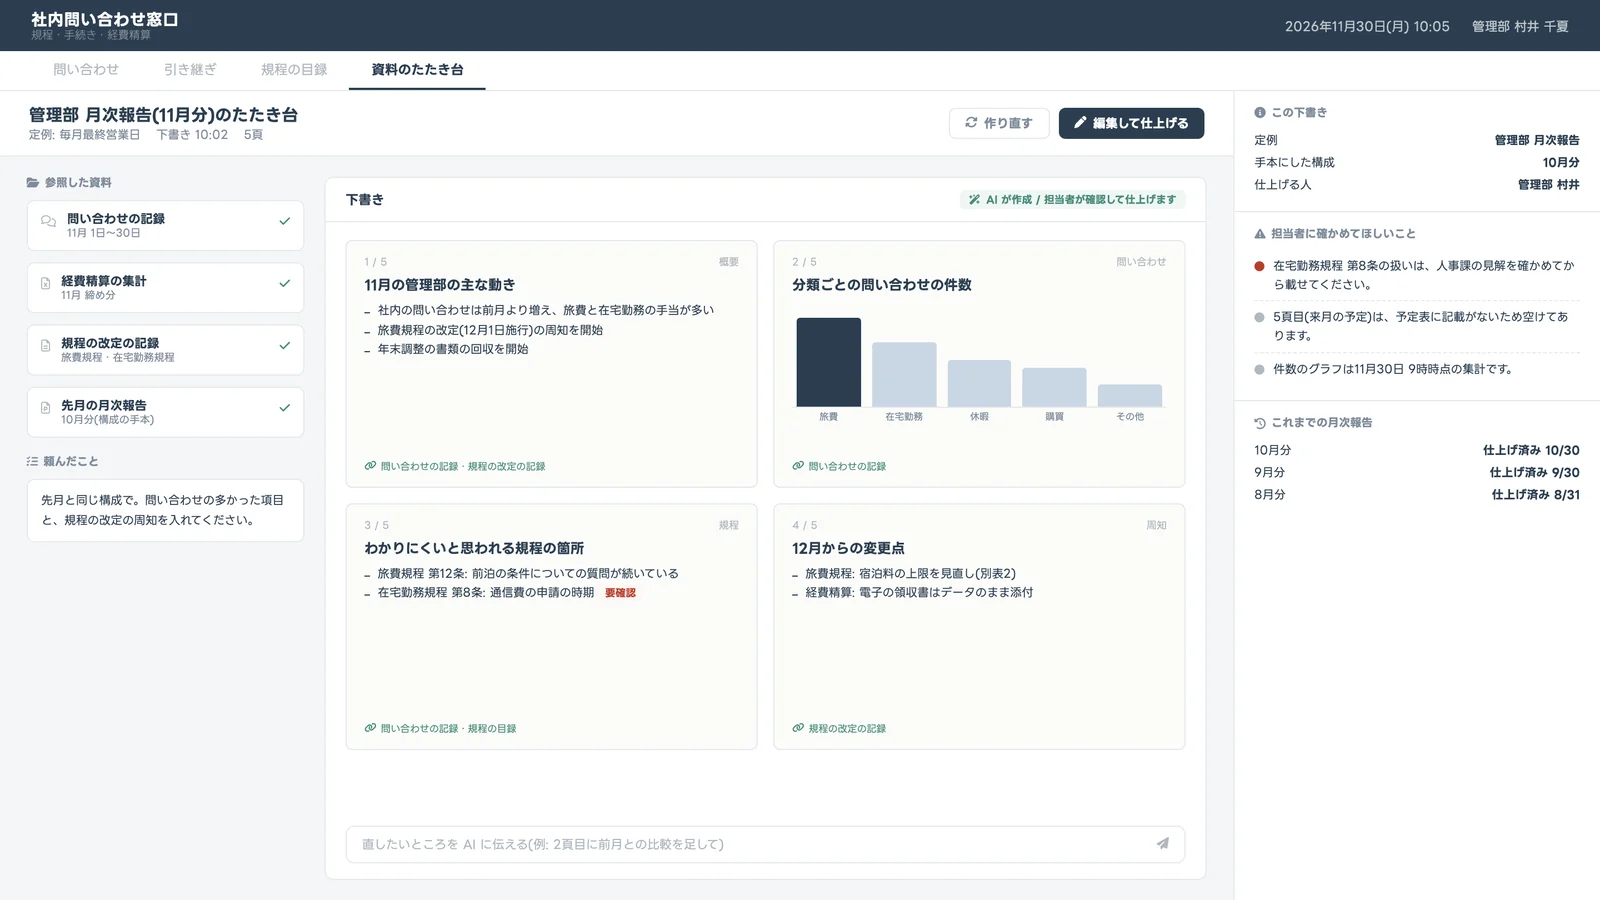Click the warning triangle beside 担当者に確かめてほしいこと
Screen dimensions: 1600x900
point(1260,234)
